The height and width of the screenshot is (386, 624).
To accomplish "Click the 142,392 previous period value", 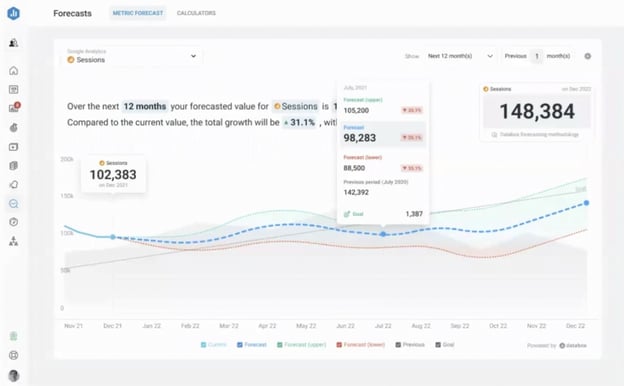I will 356,192.
